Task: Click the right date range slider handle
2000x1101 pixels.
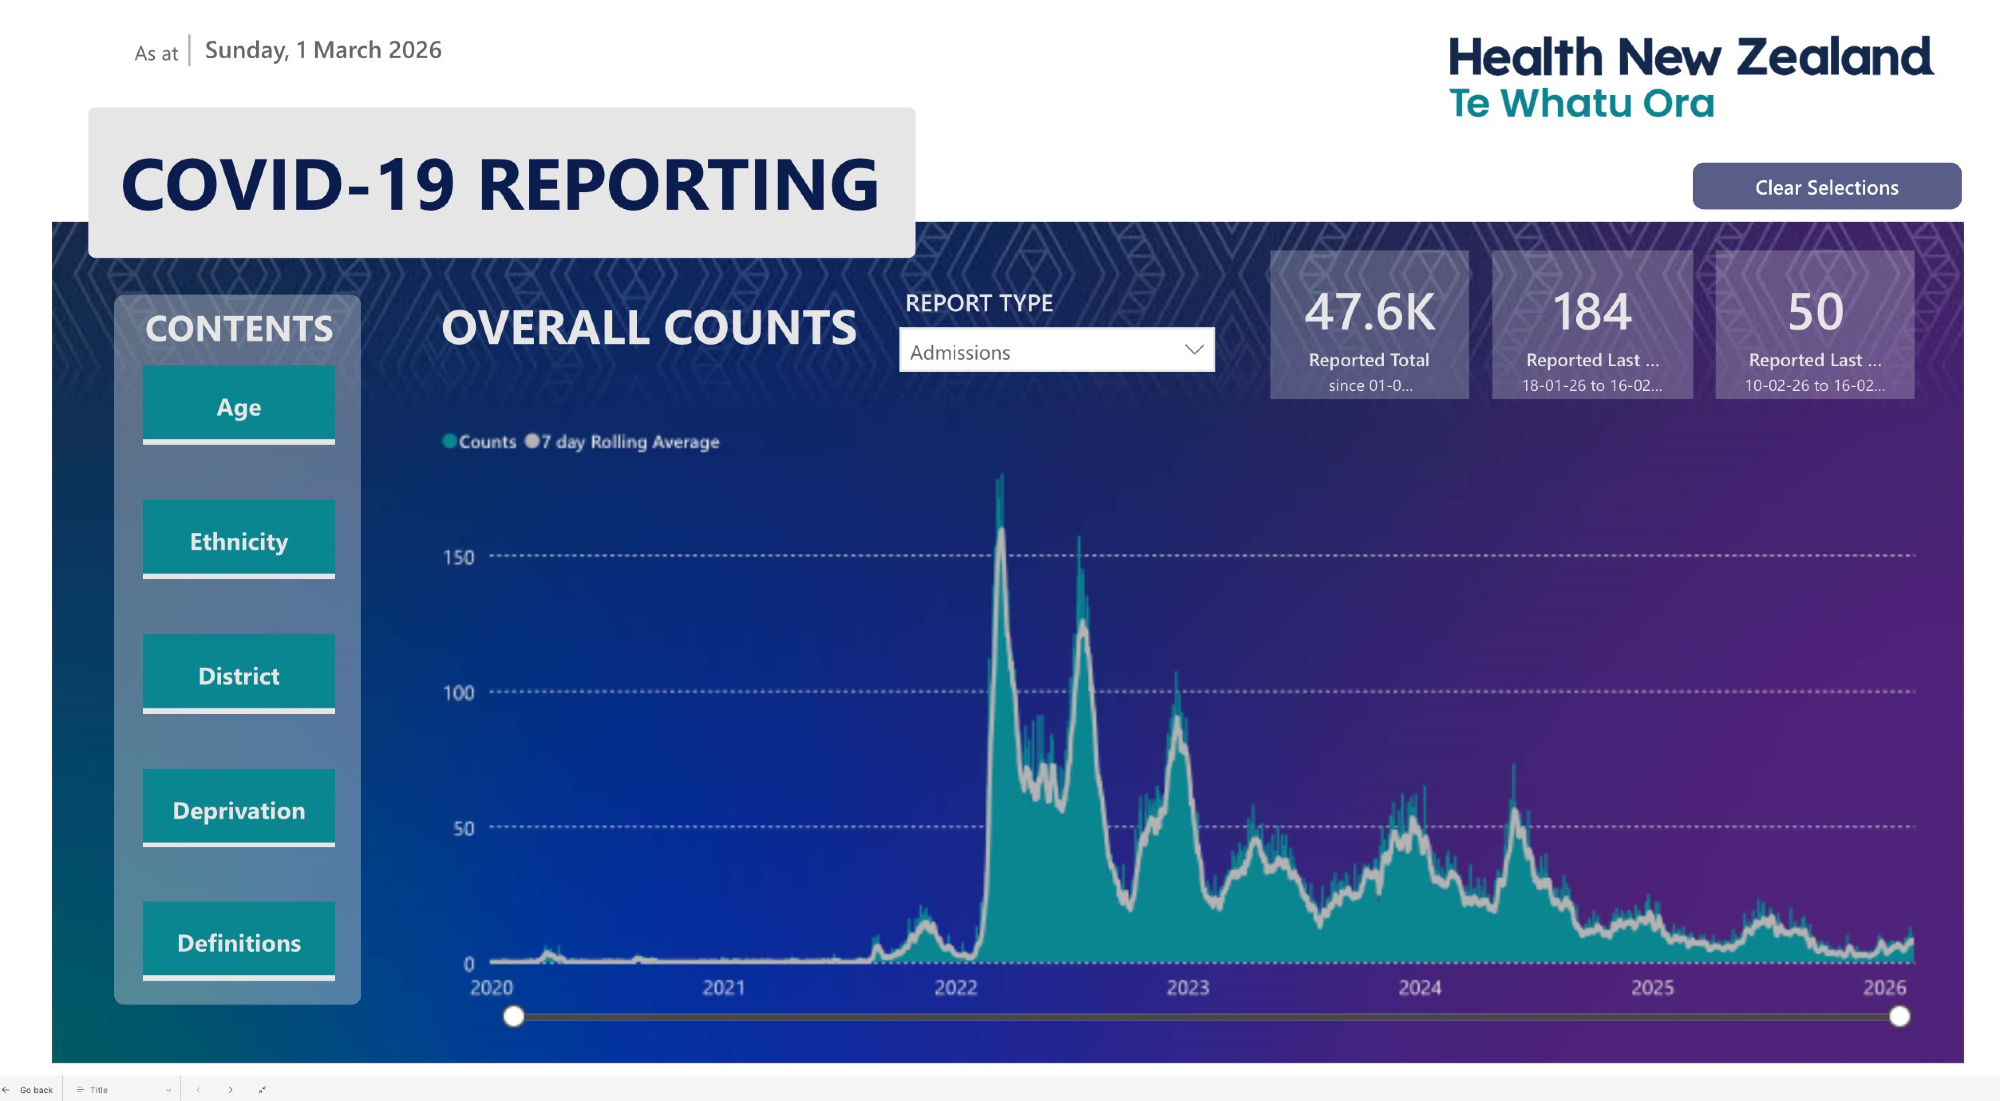Action: point(1899,1017)
